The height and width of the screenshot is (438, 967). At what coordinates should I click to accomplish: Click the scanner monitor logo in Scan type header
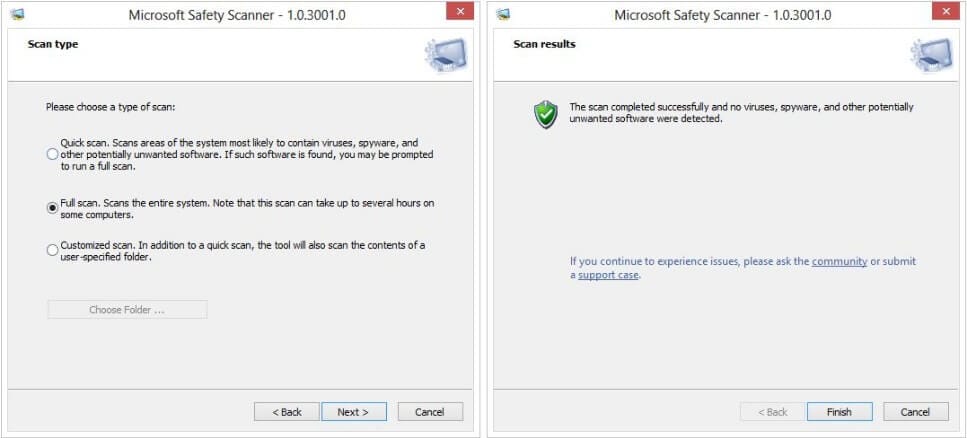point(446,56)
